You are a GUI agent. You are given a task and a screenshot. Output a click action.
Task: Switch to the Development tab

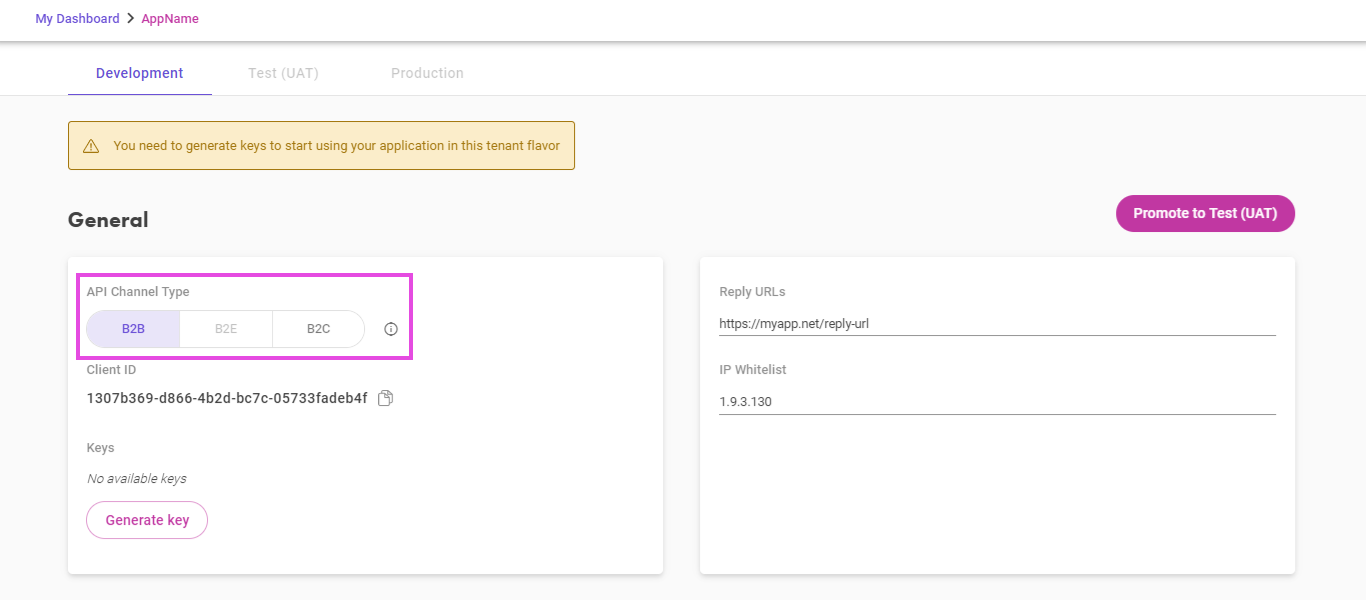click(x=140, y=73)
